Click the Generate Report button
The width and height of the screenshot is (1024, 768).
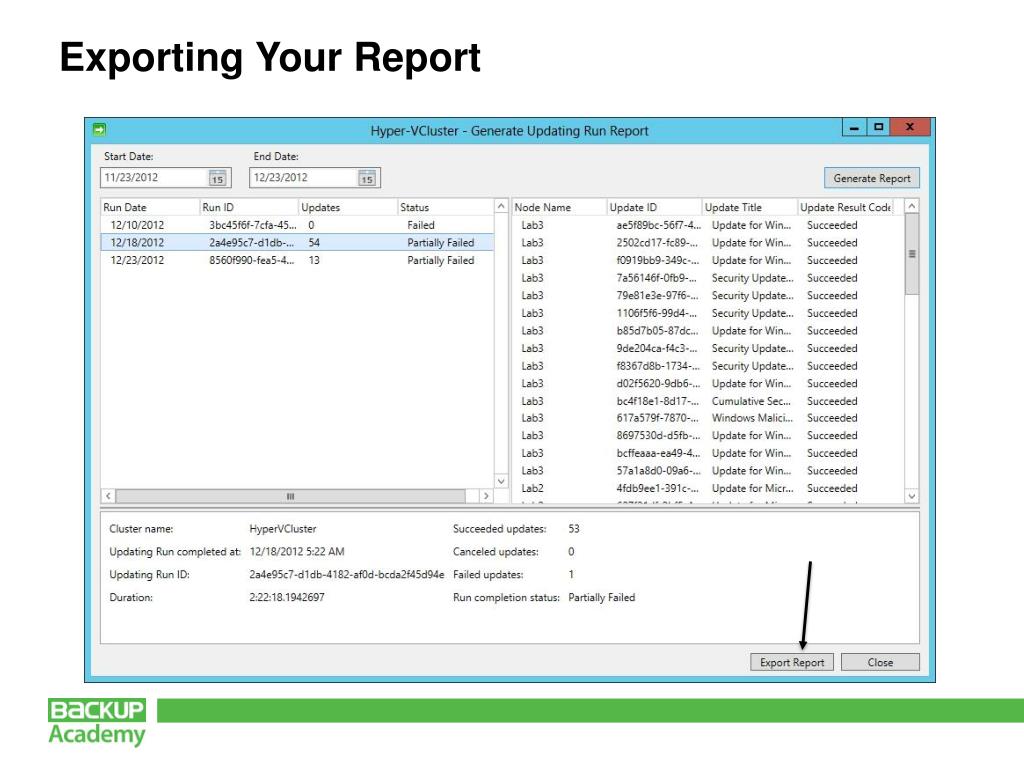[871, 178]
